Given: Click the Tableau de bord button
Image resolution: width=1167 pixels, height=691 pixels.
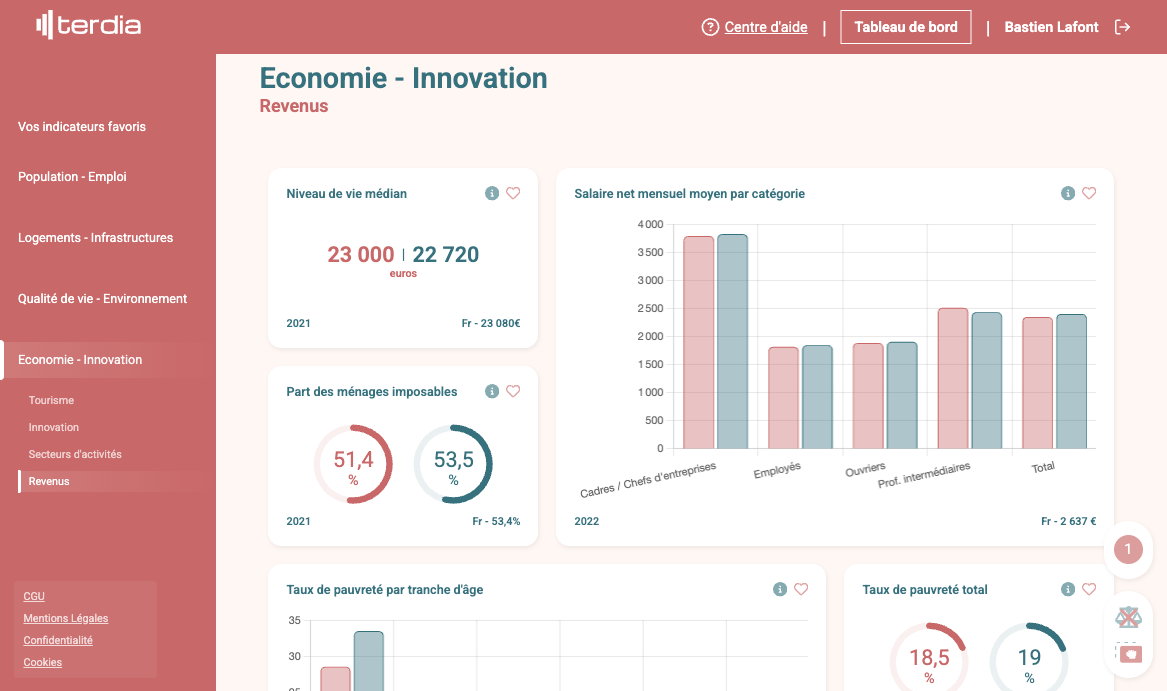Looking at the screenshot, I should [905, 27].
